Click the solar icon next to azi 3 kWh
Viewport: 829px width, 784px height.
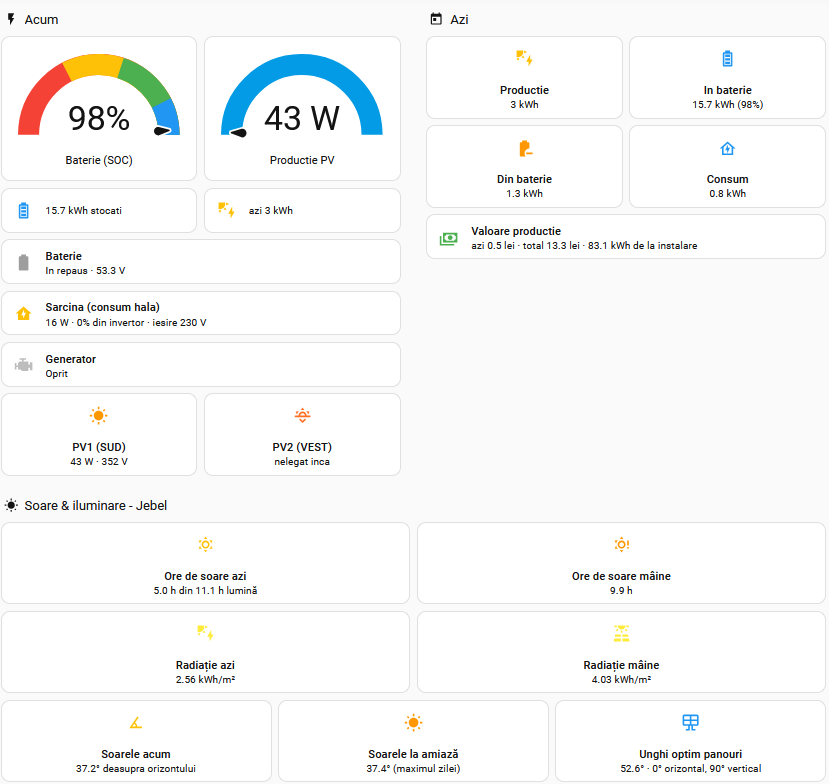[226, 210]
